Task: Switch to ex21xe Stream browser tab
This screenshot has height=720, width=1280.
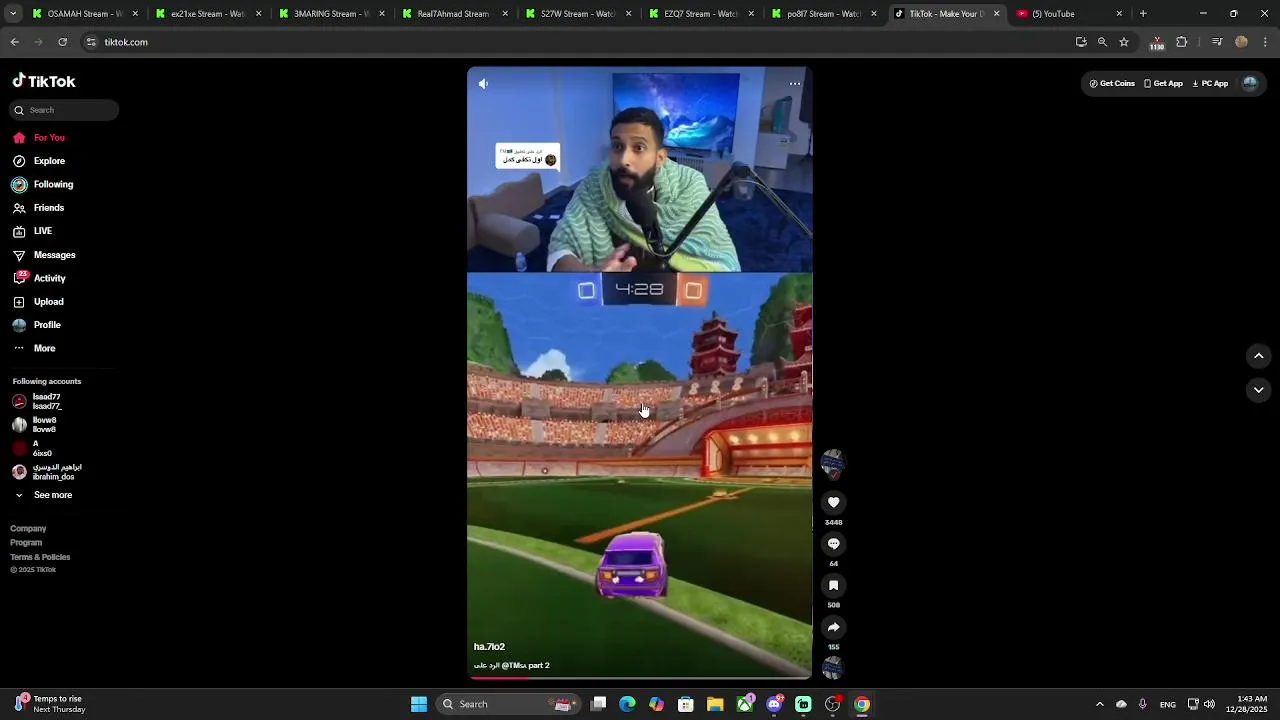Action: 209,14
